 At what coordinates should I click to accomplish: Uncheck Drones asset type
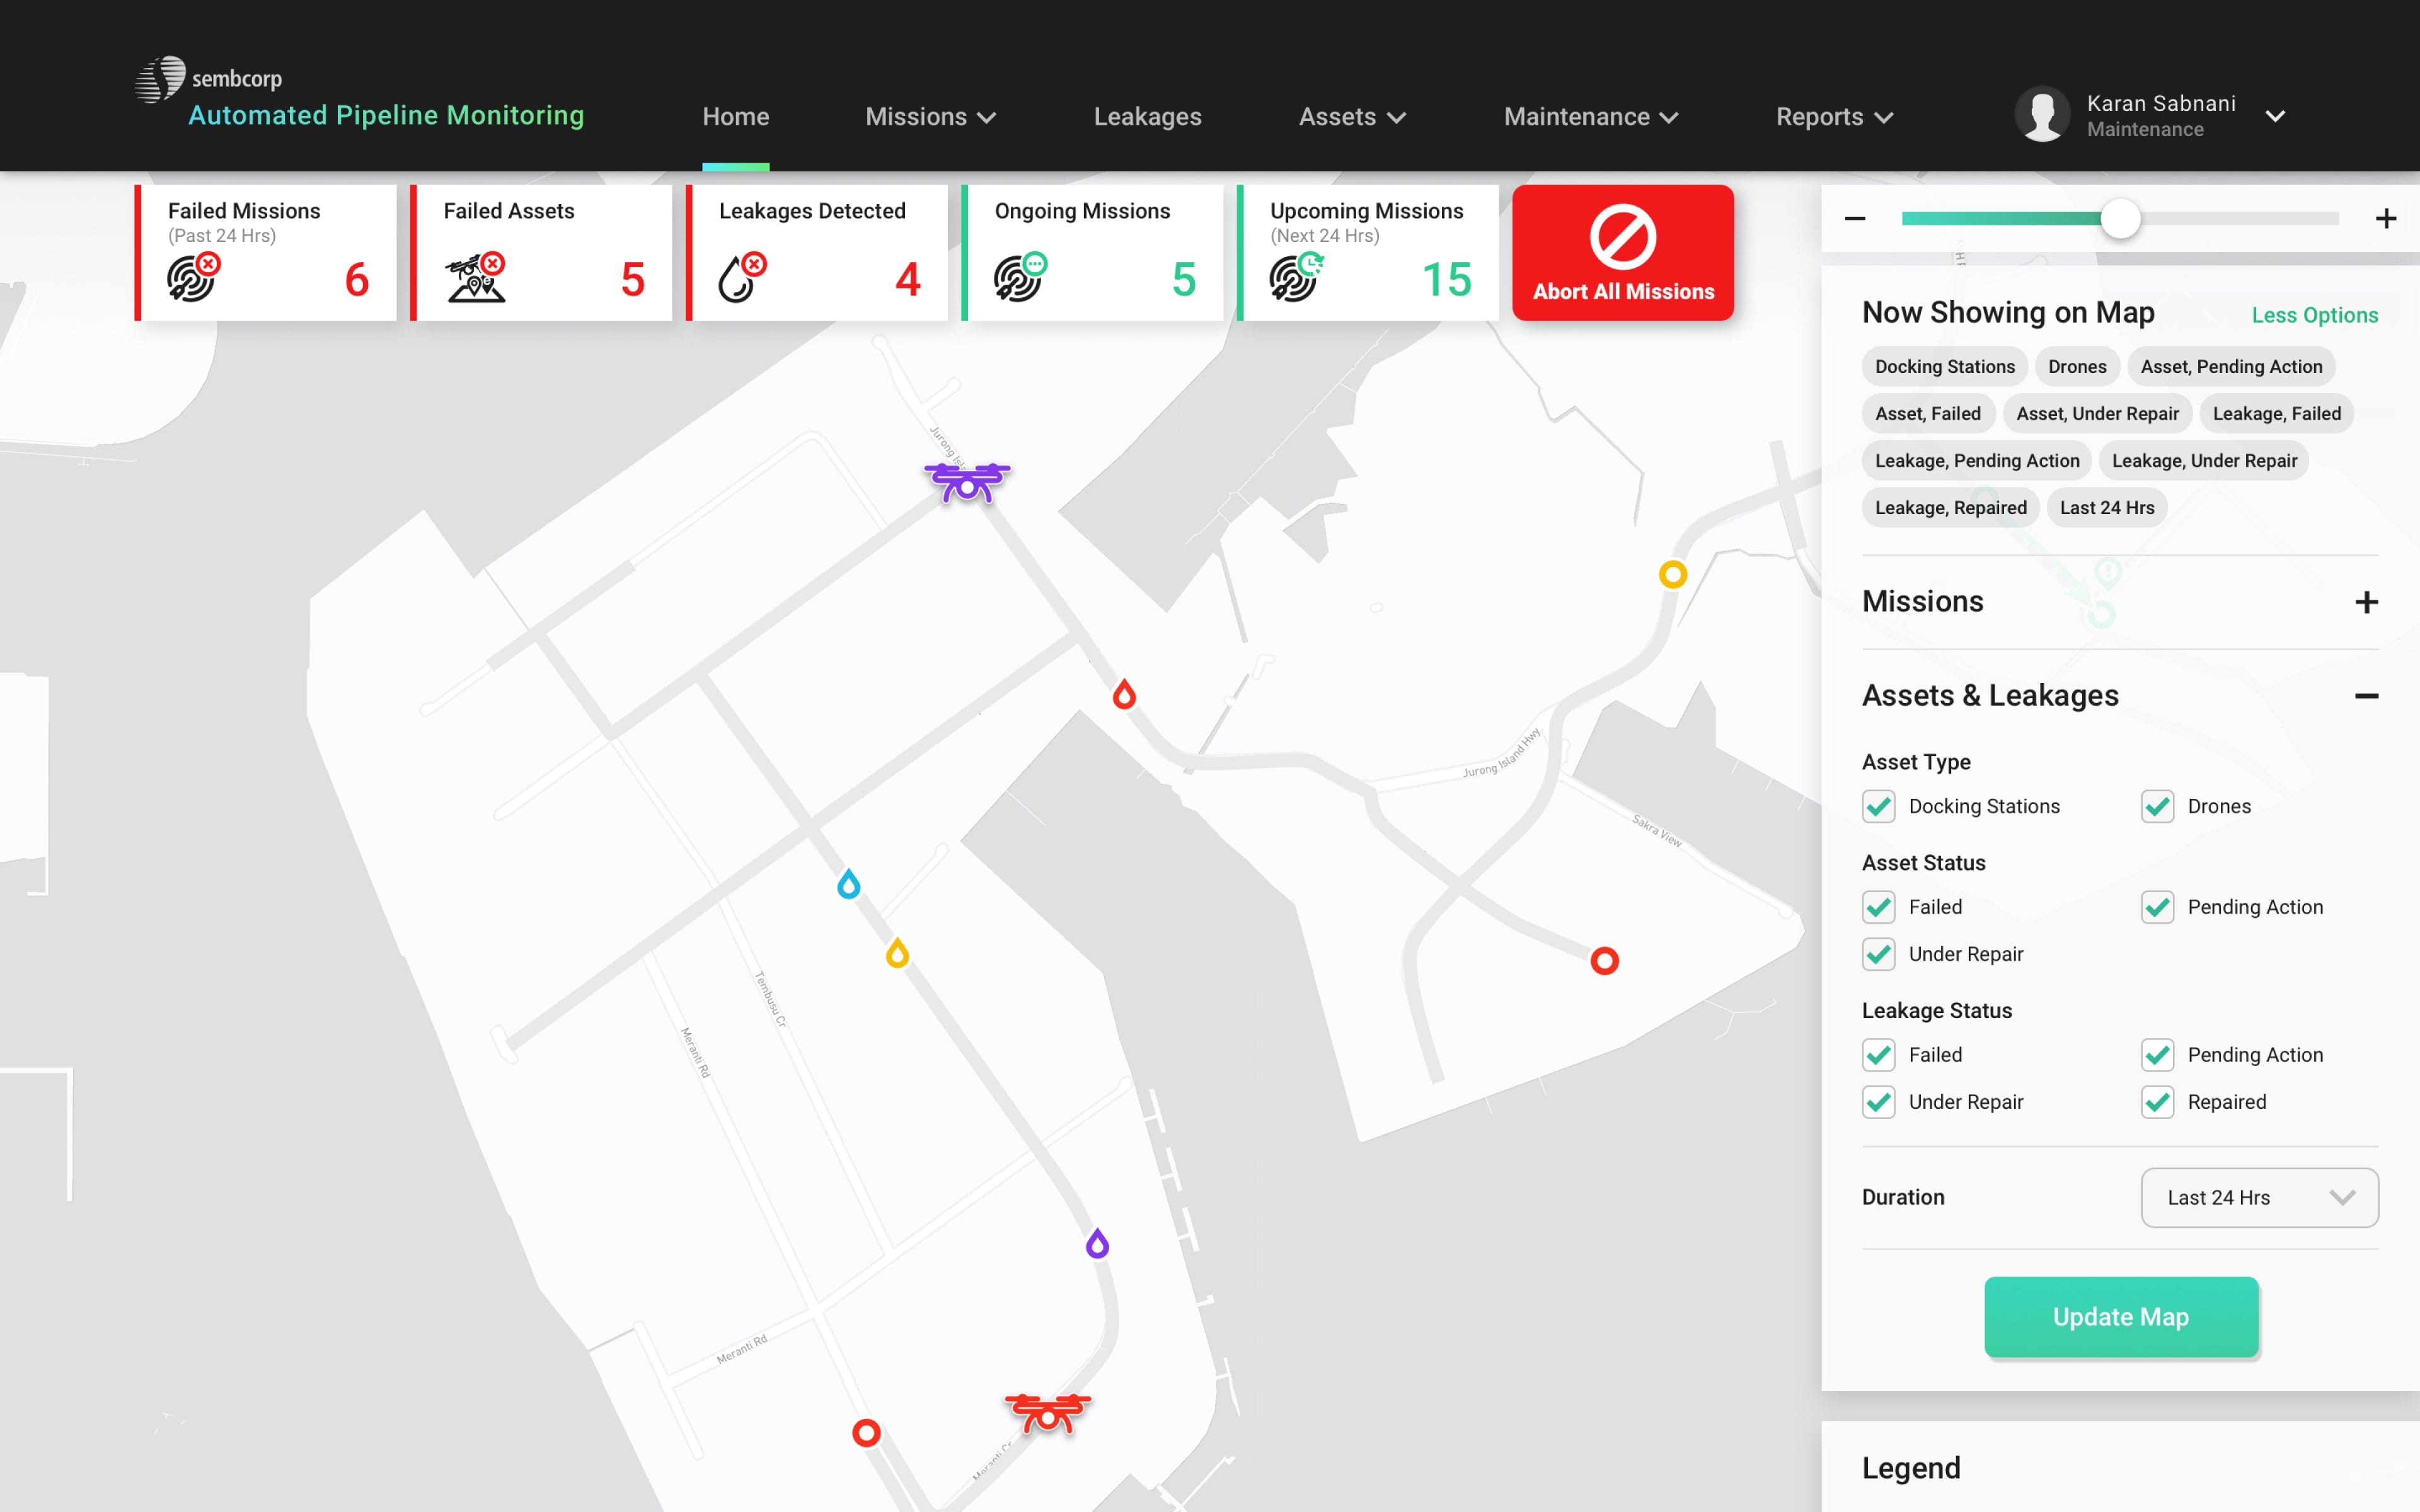2157,806
